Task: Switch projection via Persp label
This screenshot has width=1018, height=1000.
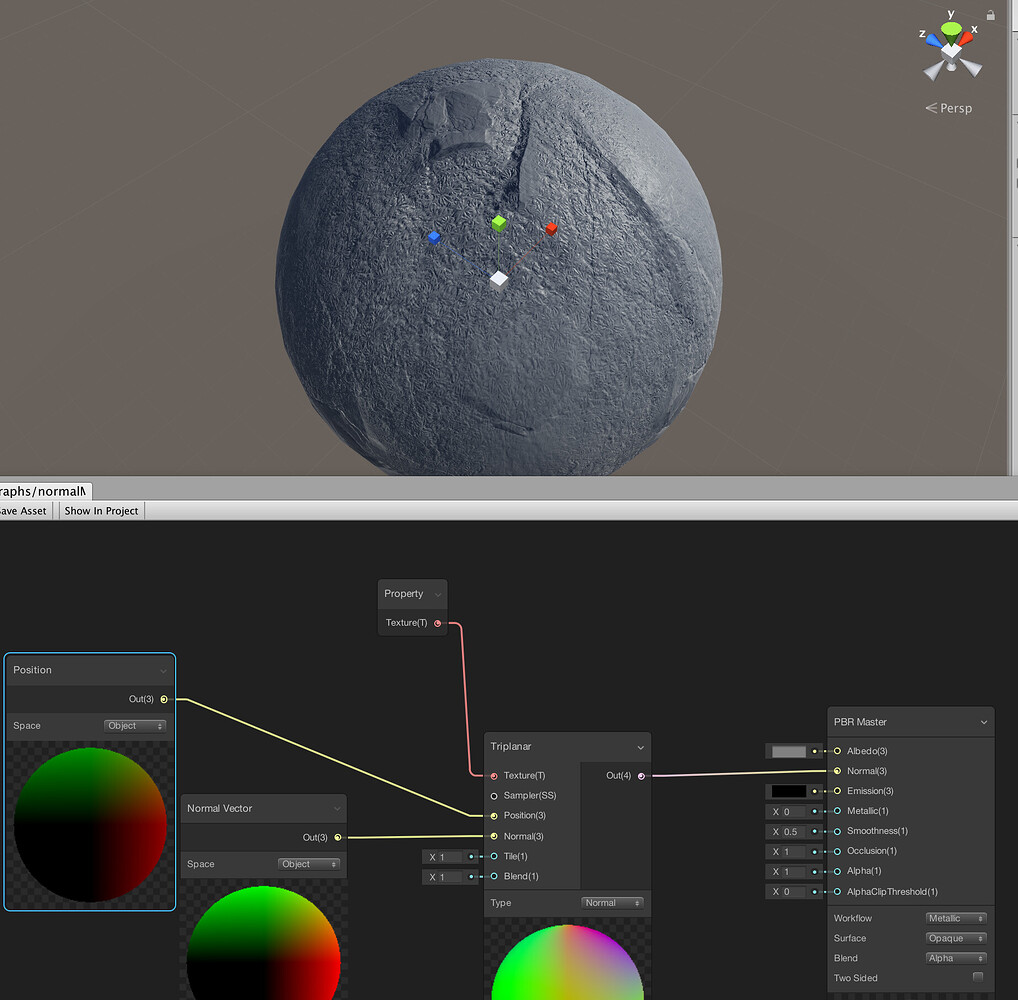Action: tap(949, 108)
